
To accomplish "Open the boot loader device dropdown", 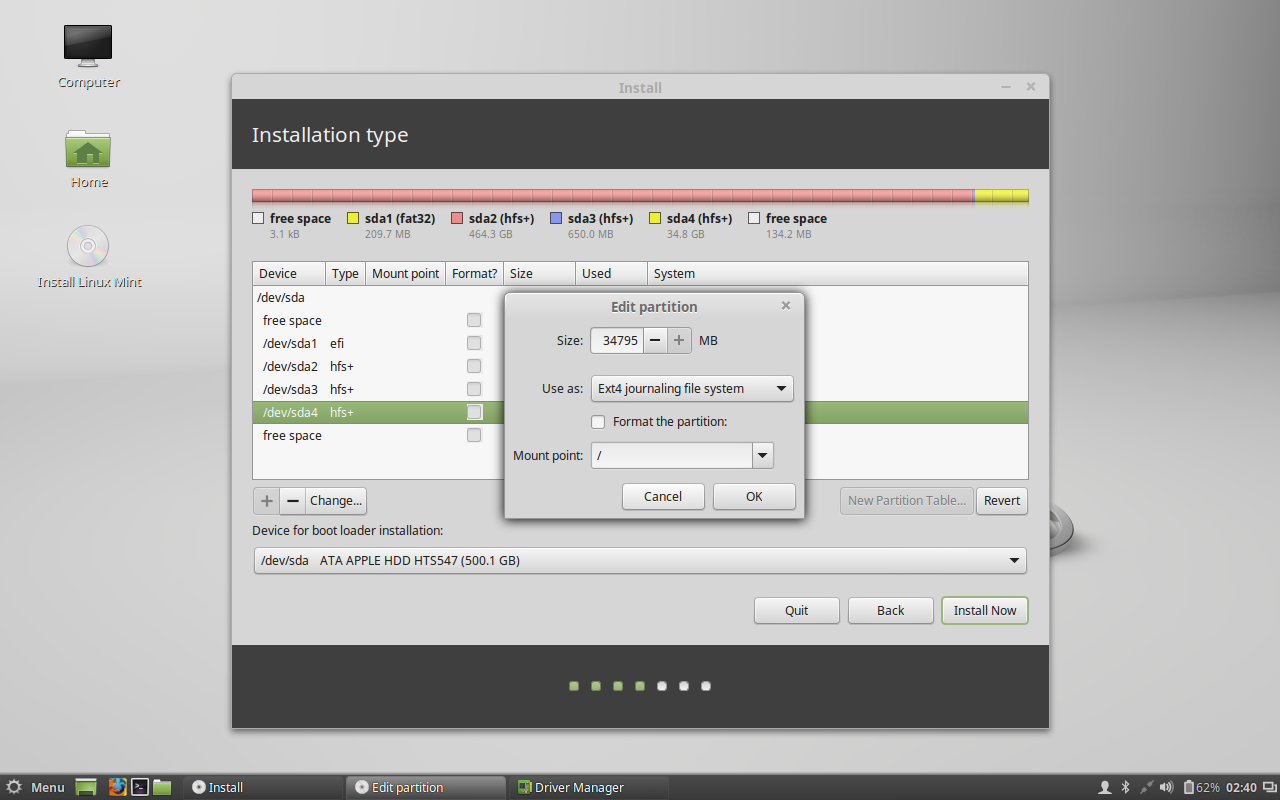I will pyautogui.click(x=640, y=561).
